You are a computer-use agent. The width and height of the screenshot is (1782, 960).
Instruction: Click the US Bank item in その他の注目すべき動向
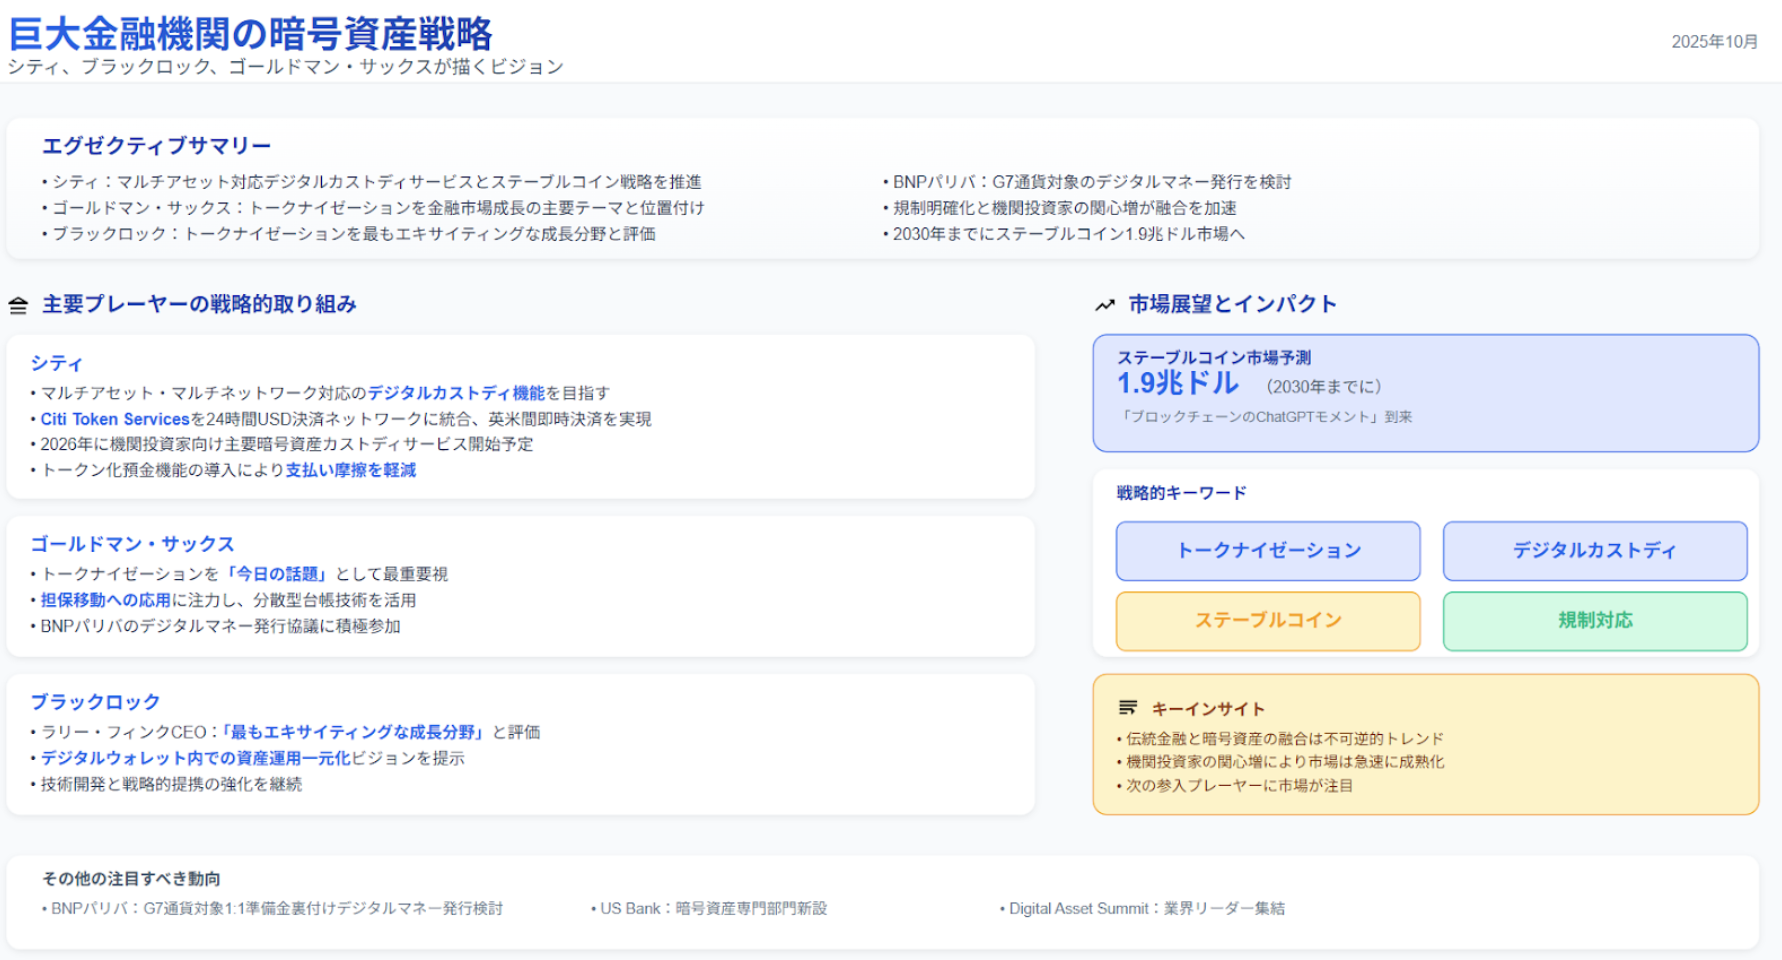(713, 908)
